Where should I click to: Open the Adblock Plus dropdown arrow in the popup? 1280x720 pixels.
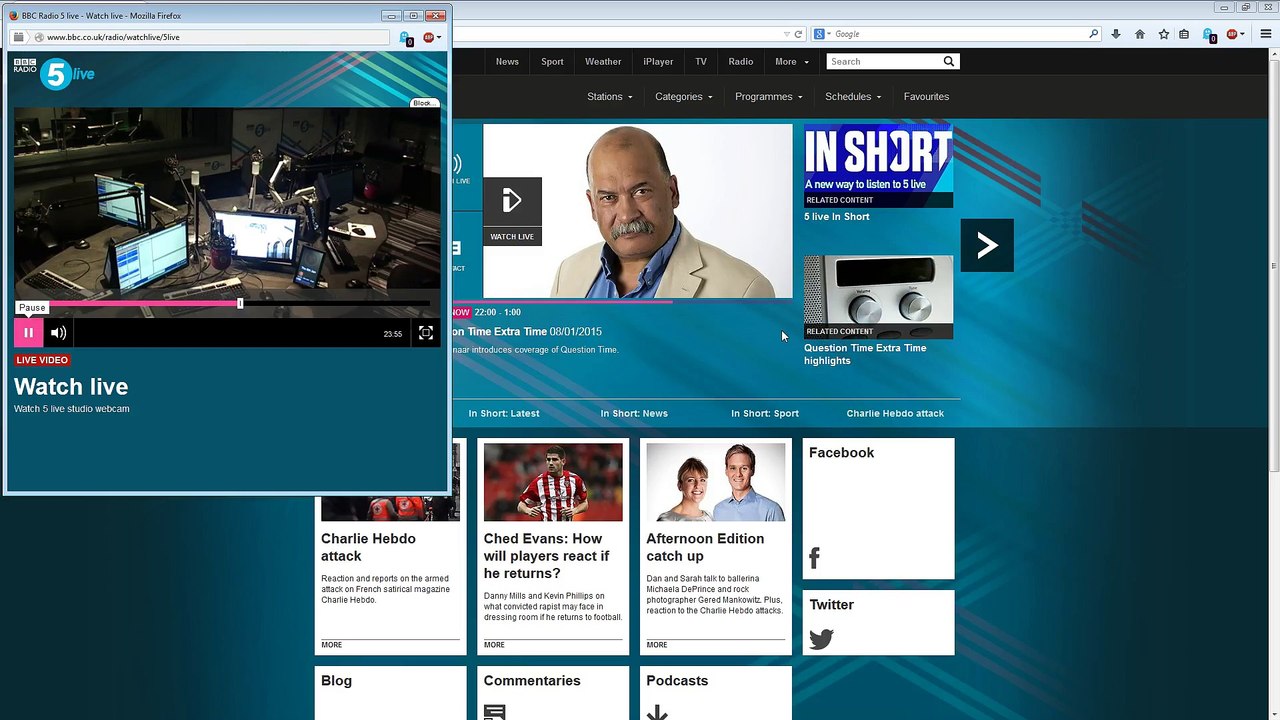(439, 38)
